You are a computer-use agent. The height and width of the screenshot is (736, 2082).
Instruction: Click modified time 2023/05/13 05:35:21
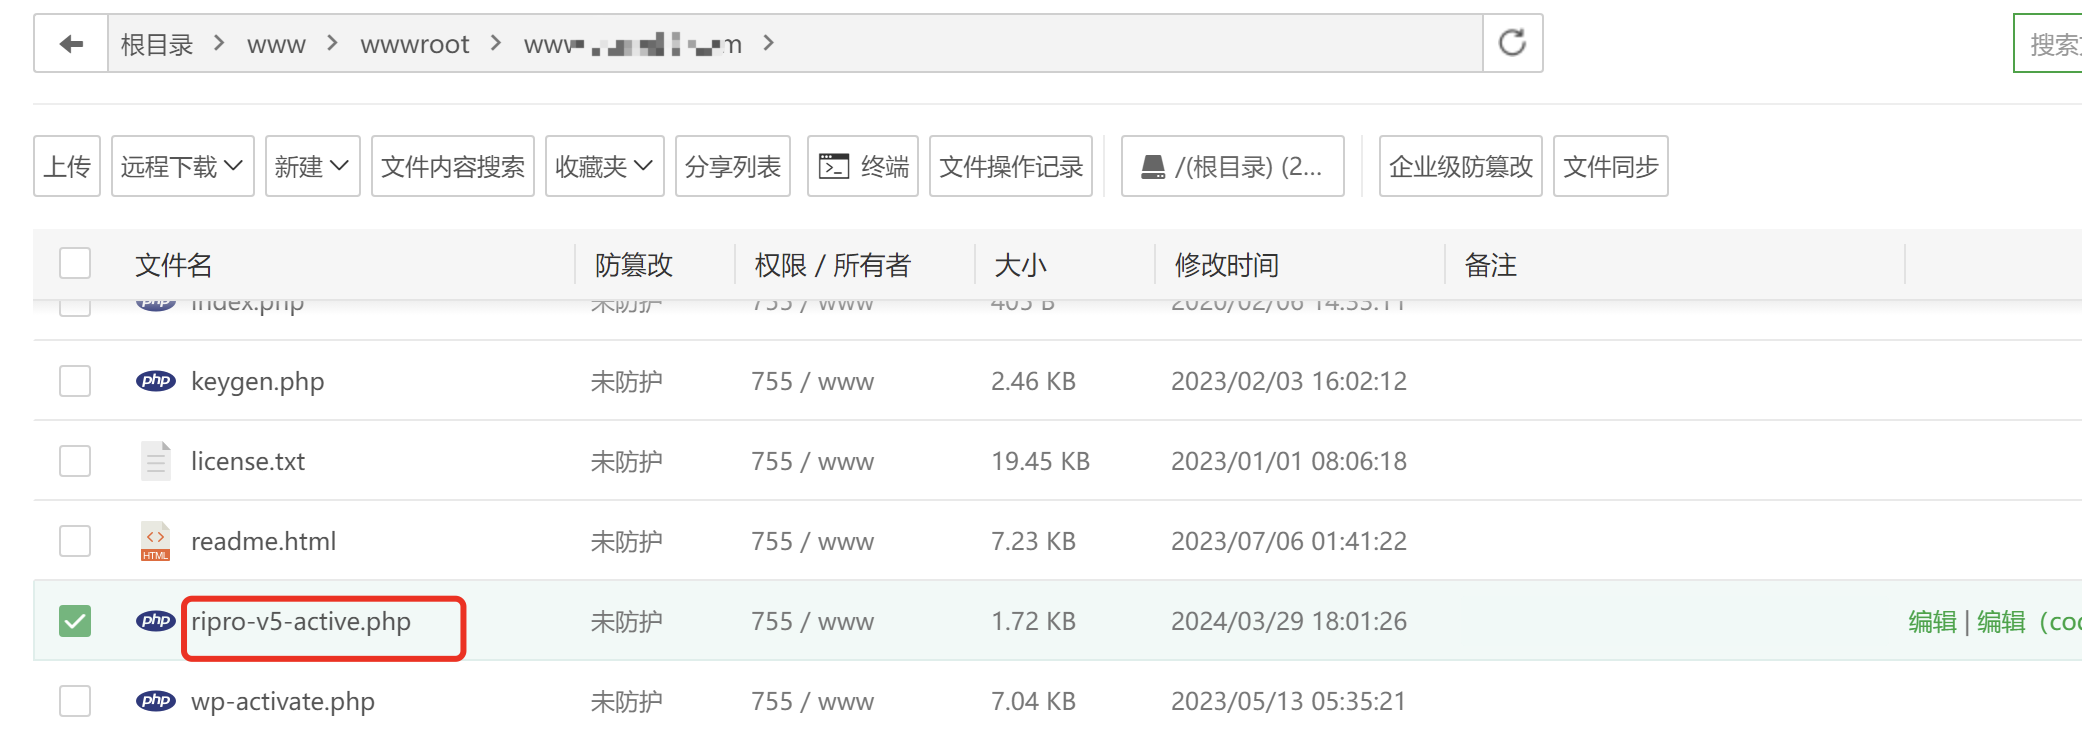(1288, 701)
